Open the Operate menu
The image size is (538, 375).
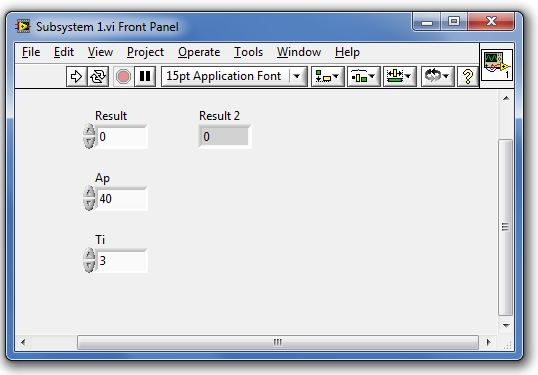(199, 52)
